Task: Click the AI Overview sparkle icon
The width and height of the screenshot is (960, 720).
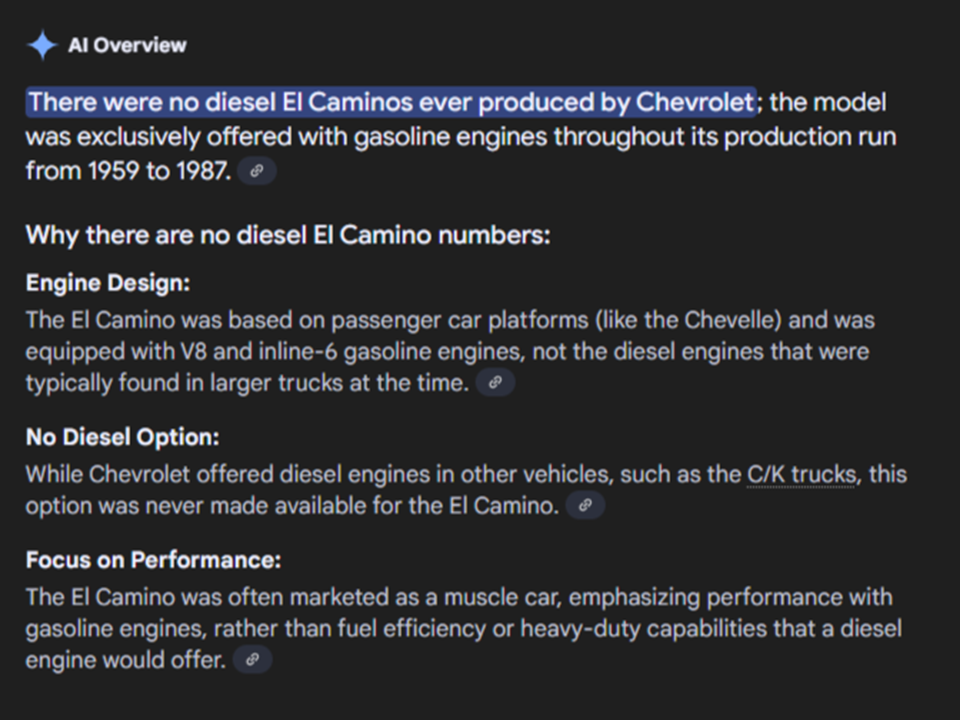Action: [42, 45]
